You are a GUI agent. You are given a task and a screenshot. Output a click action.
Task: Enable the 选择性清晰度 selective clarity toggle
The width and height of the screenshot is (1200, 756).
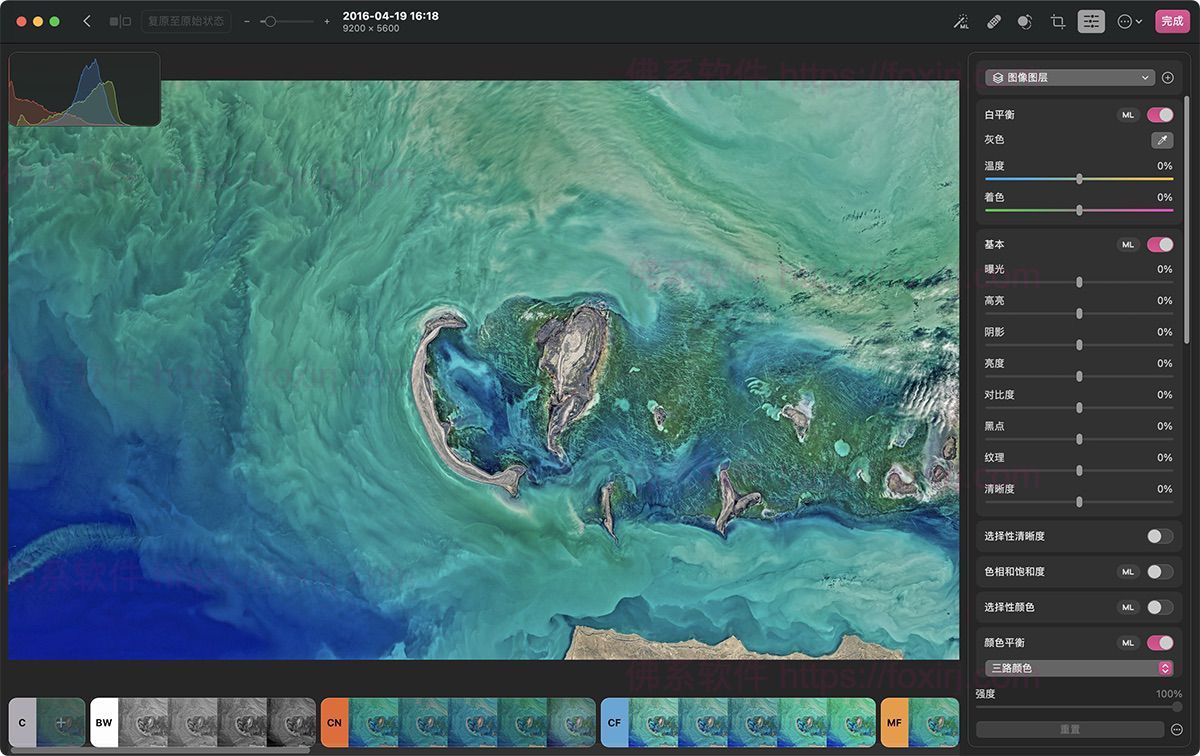point(1159,537)
